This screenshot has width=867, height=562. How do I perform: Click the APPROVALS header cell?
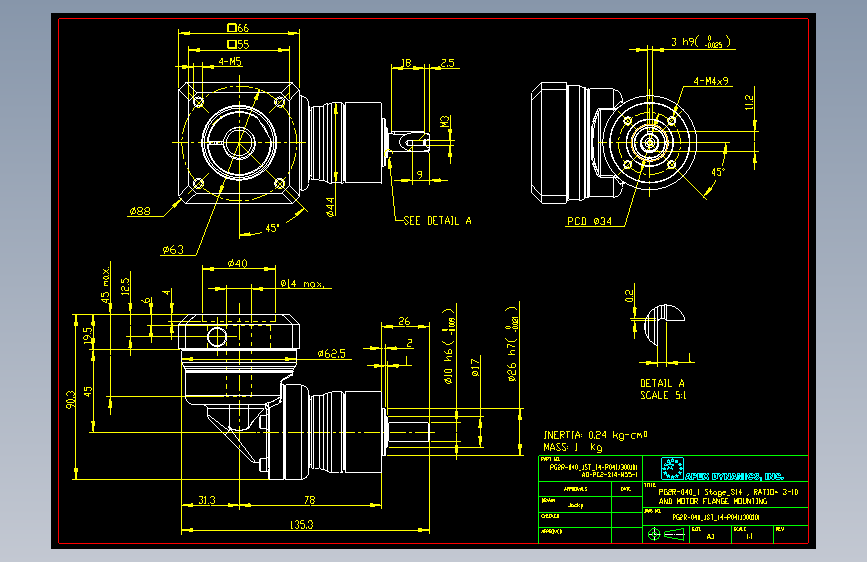click(575, 489)
